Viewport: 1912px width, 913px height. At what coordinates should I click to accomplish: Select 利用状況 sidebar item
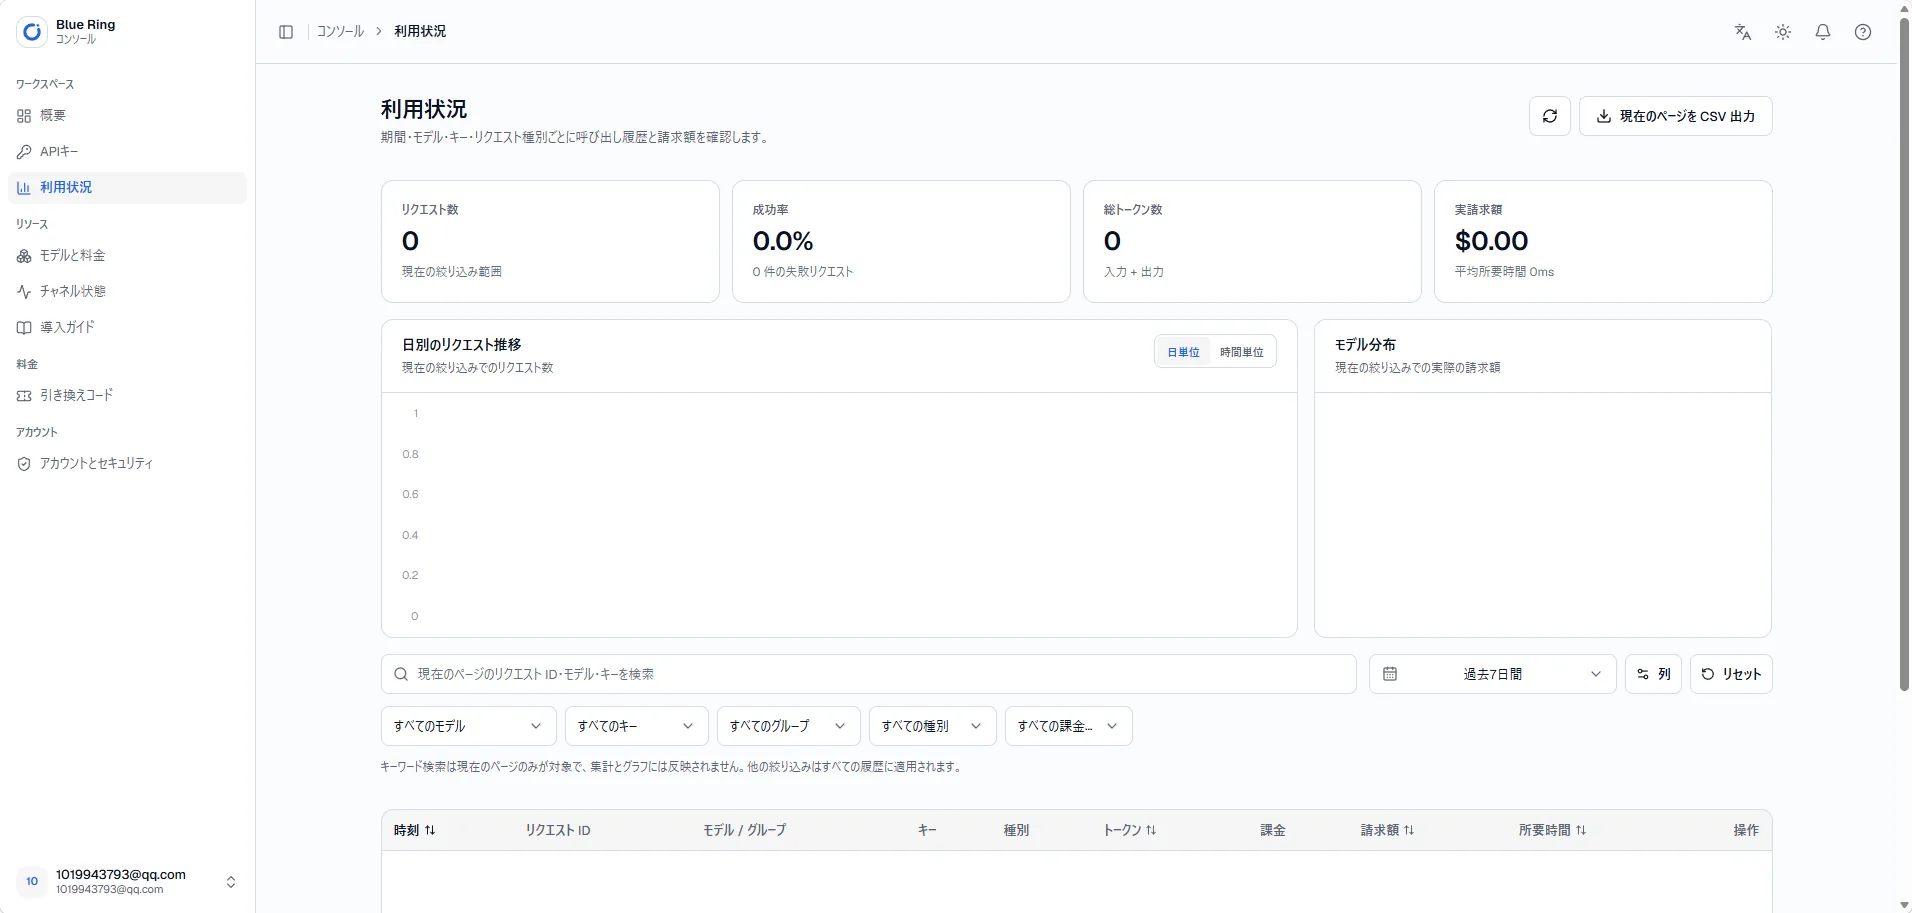(127, 188)
